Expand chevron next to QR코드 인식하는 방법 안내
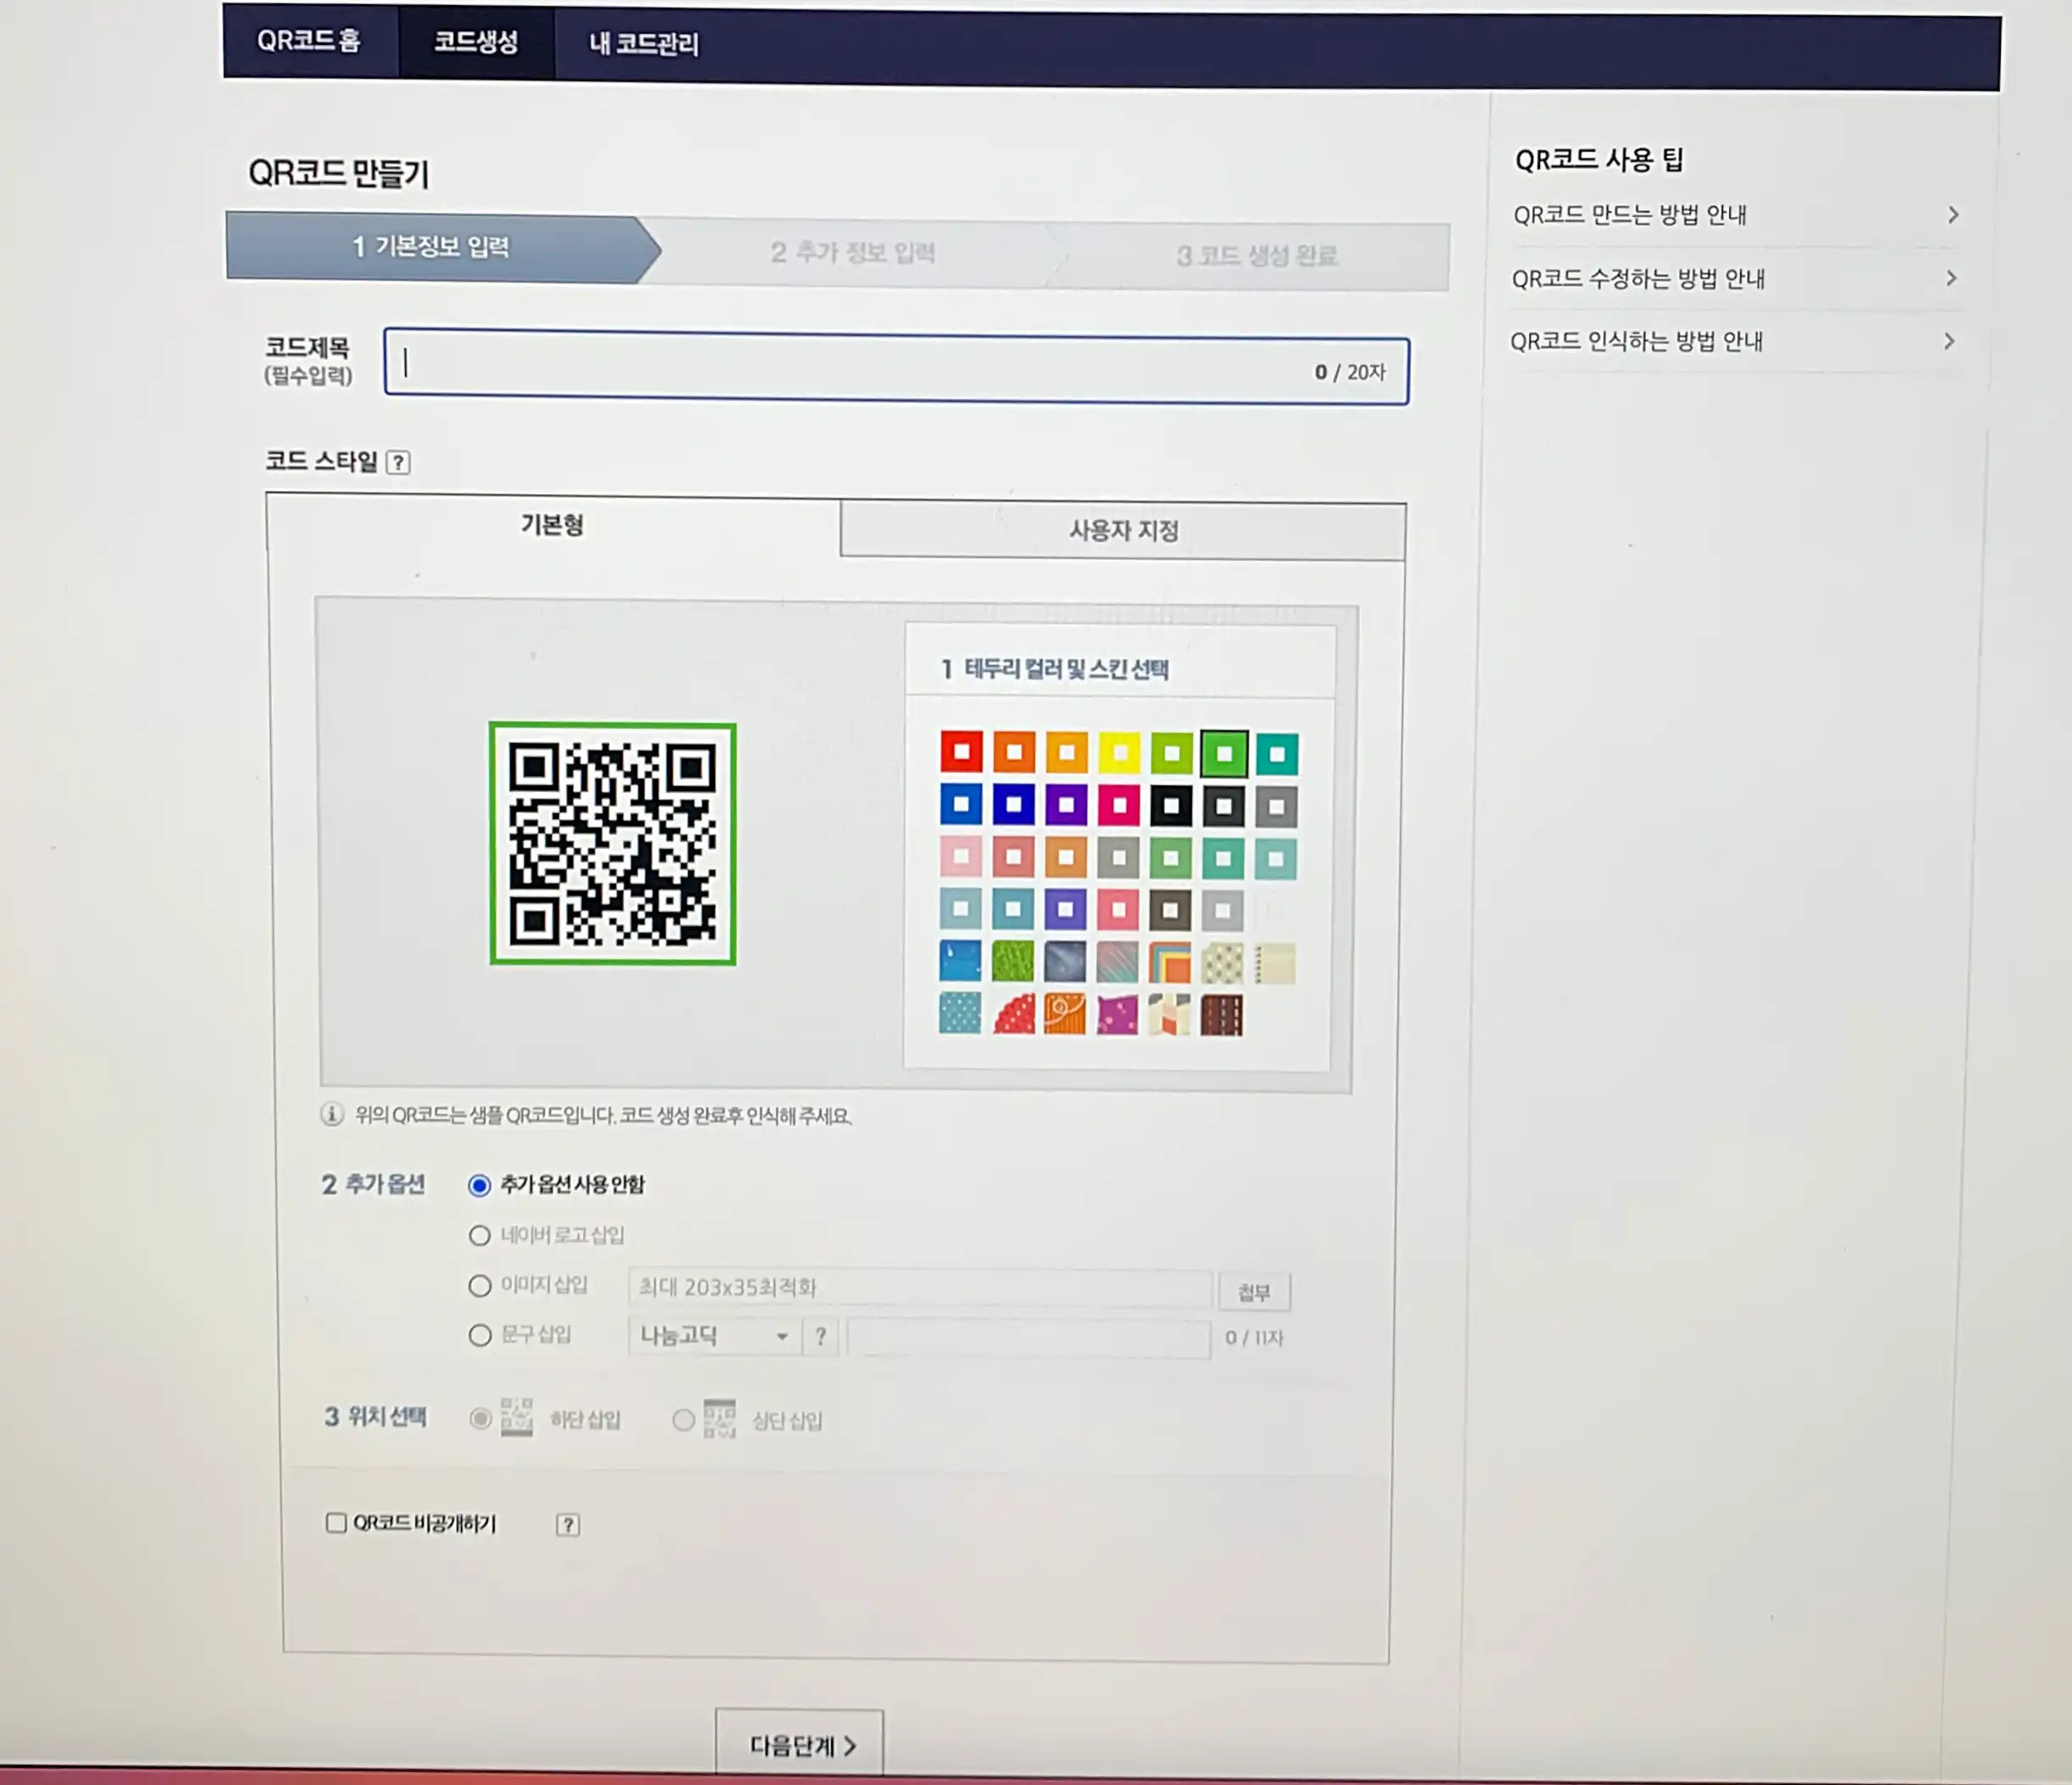This screenshot has width=2072, height=1785. coord(1949,341)
